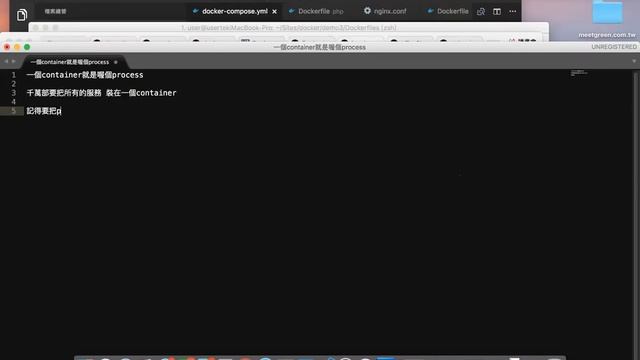
Task: Click empty line 4 in the editor gutter
Action: point(13,102)
